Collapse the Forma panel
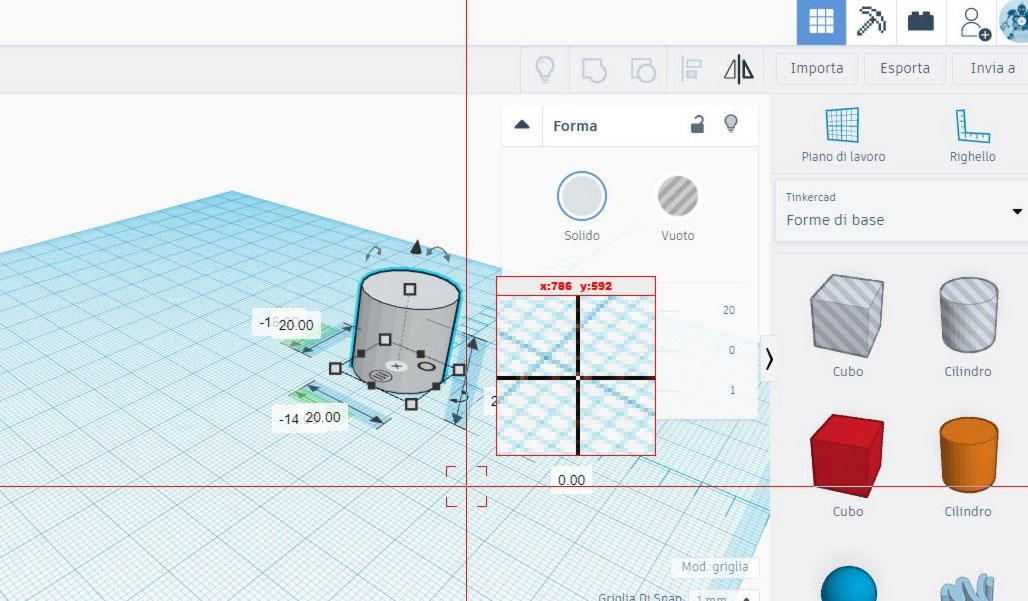This screenshot has height=601, width=1028. 521,125
